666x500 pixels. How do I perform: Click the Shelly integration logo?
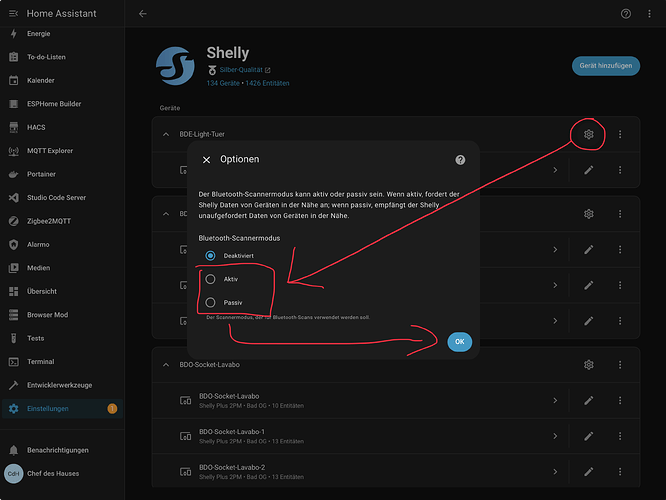(x=175, y=66)
